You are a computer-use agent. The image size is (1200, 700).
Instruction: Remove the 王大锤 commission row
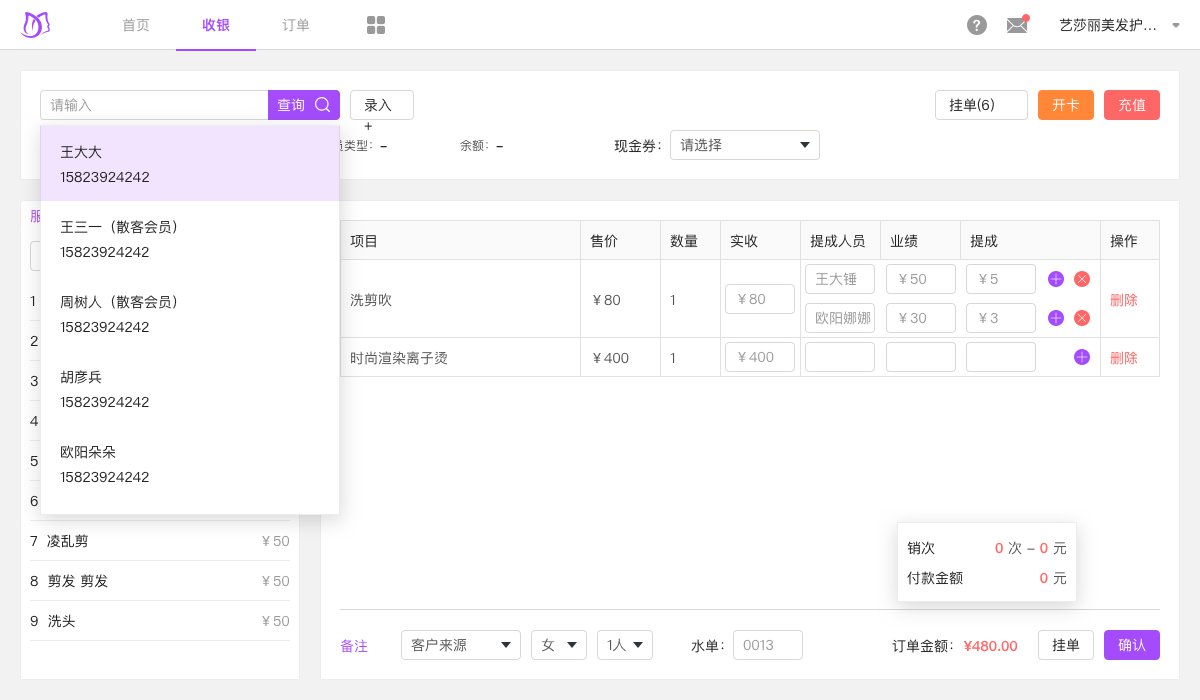(x=1081, y=279)
